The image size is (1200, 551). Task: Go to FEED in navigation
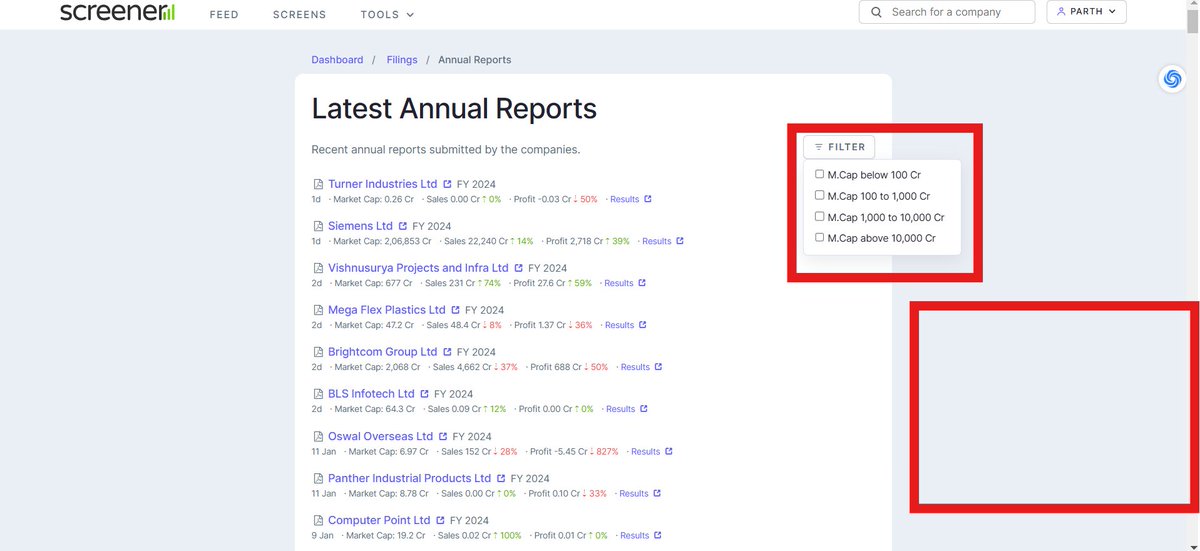[x=224, y=15]
